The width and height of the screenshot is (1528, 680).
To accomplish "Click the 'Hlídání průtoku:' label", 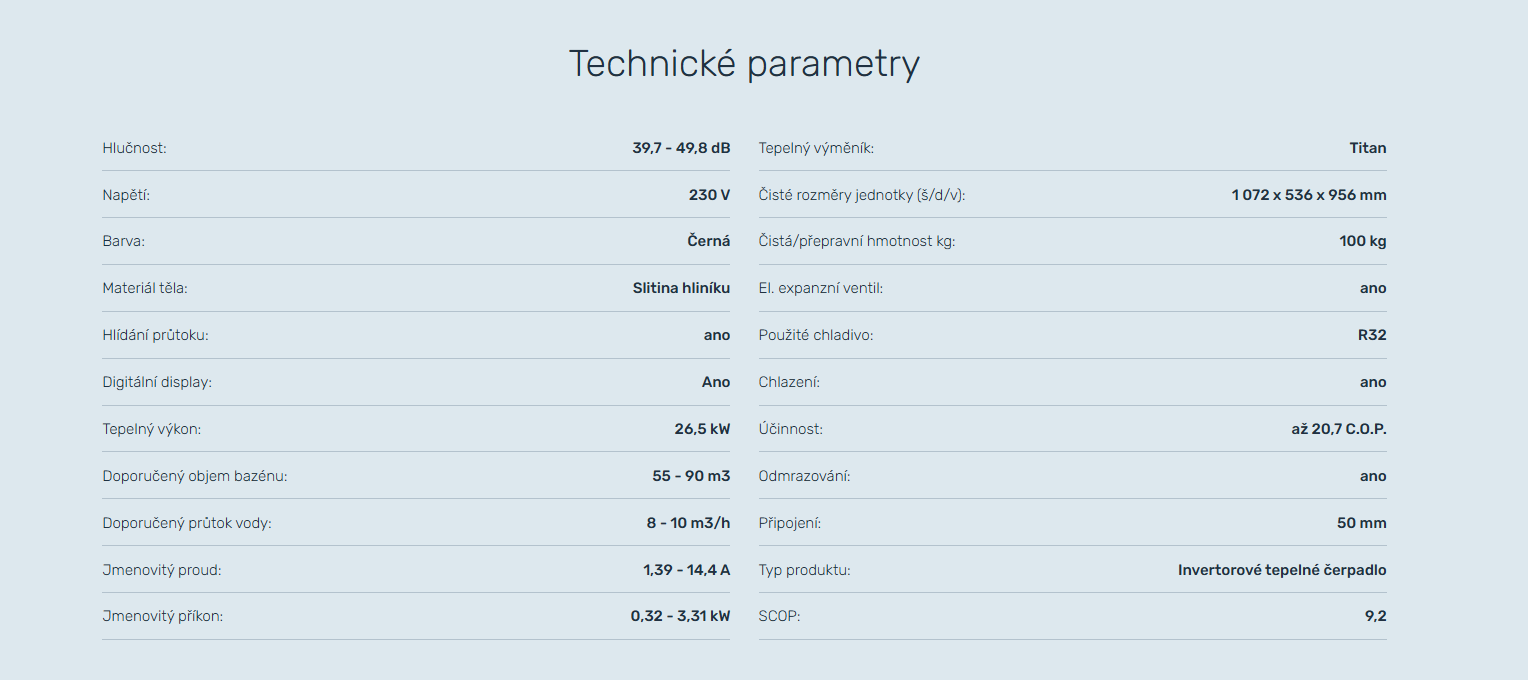I will click(155, 335).
